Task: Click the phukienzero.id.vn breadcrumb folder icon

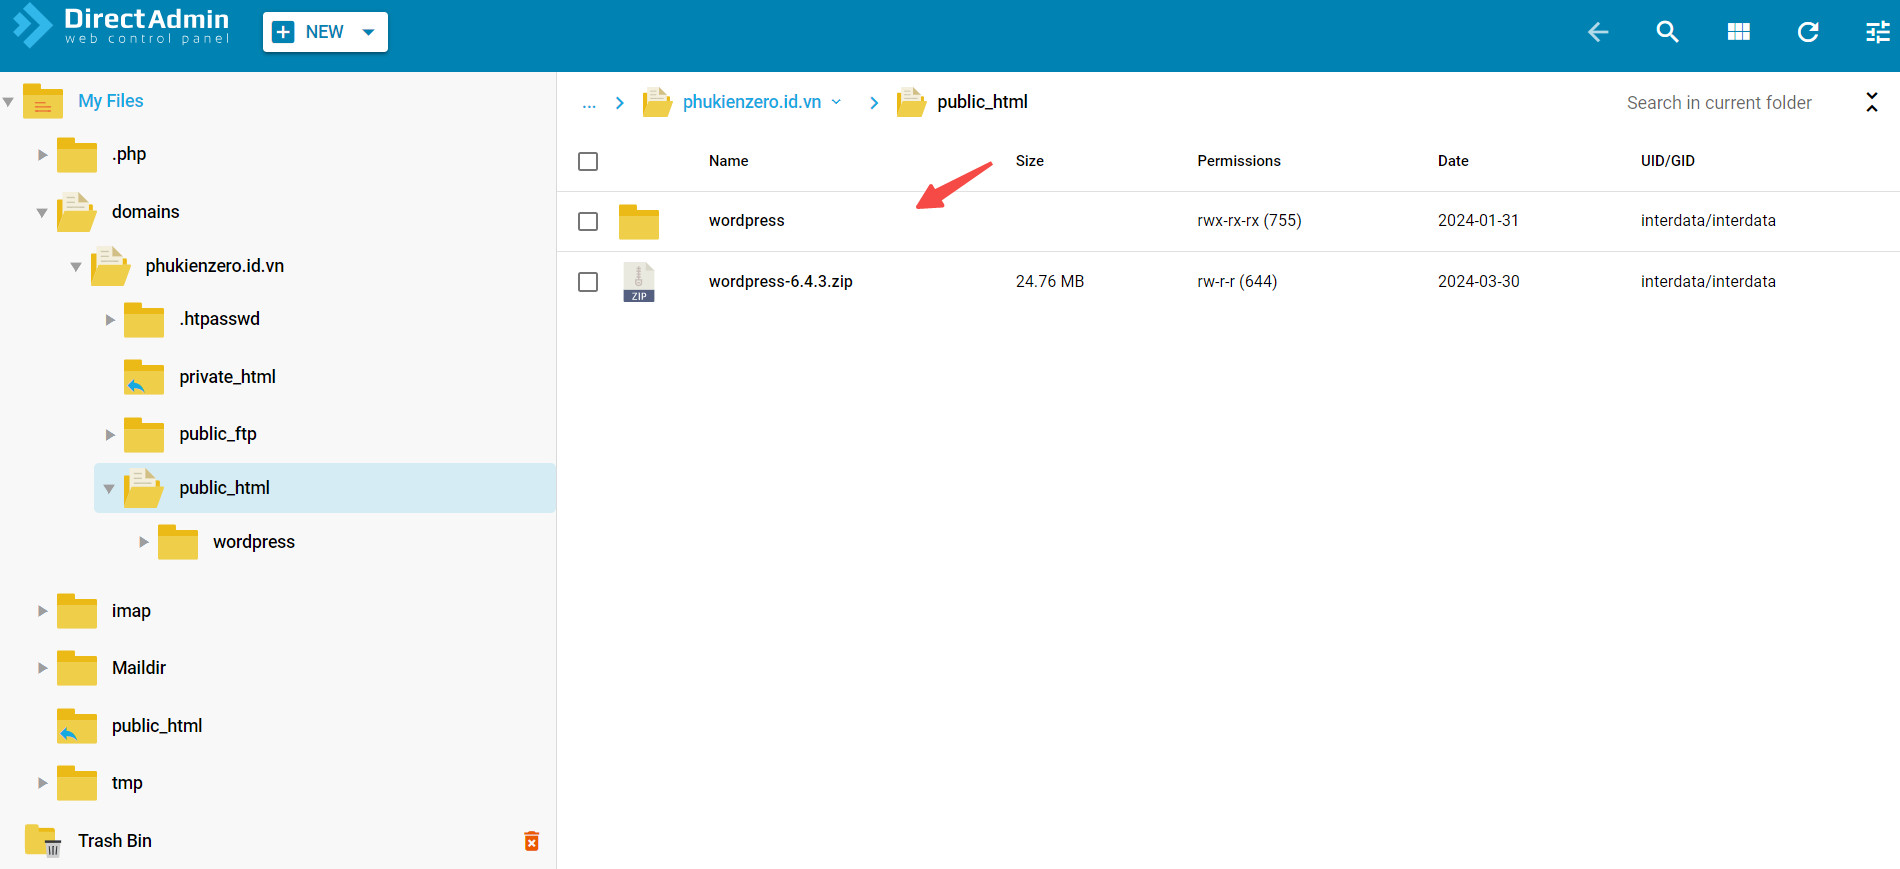Action: pyautogui.click(x=657, y=102)
